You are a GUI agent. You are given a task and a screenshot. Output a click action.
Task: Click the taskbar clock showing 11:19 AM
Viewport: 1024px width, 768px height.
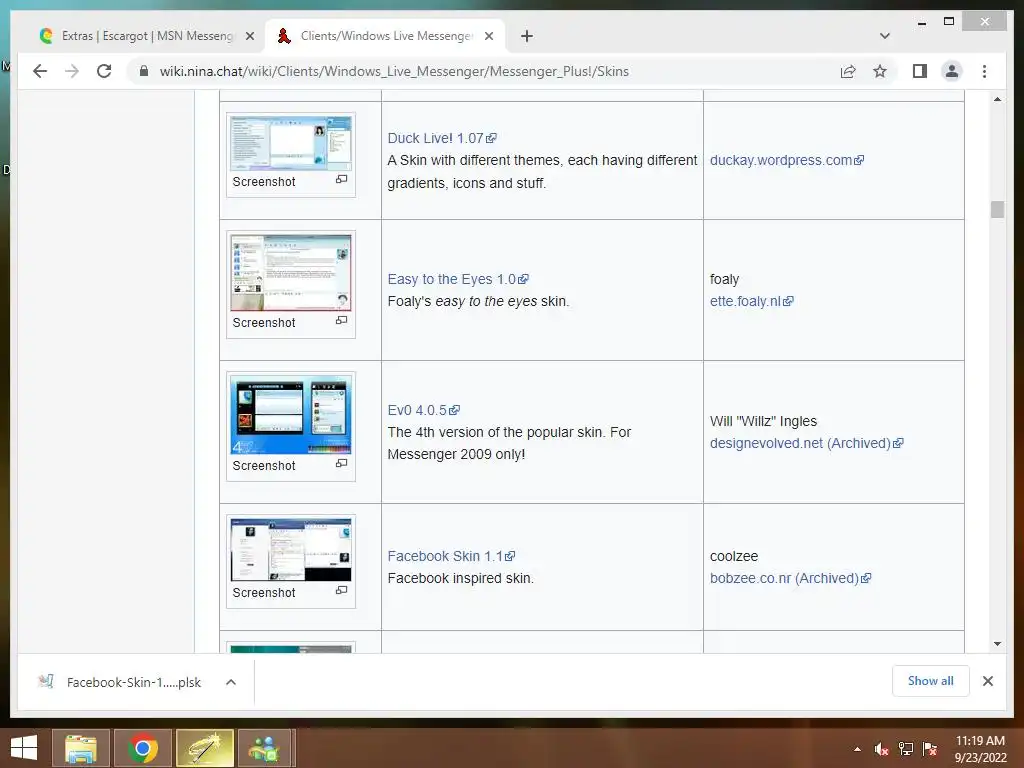pos(980,749)
